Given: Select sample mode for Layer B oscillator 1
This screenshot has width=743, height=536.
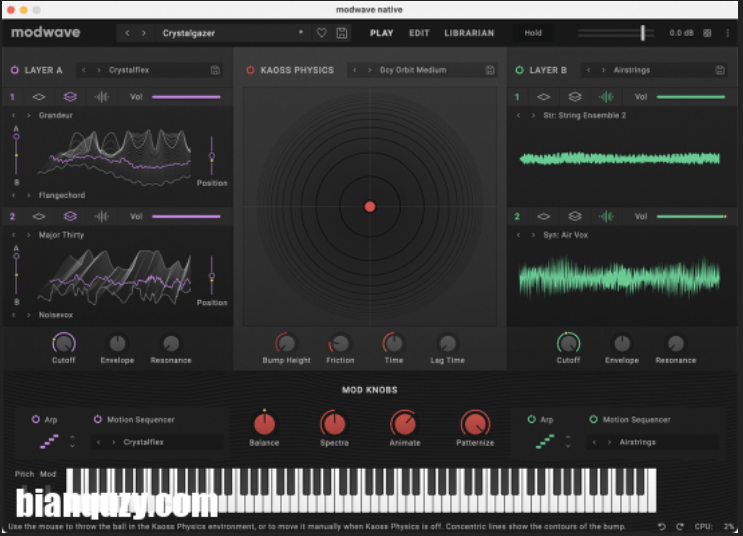Looking at the screenshot, I should [x=606, y=97].
